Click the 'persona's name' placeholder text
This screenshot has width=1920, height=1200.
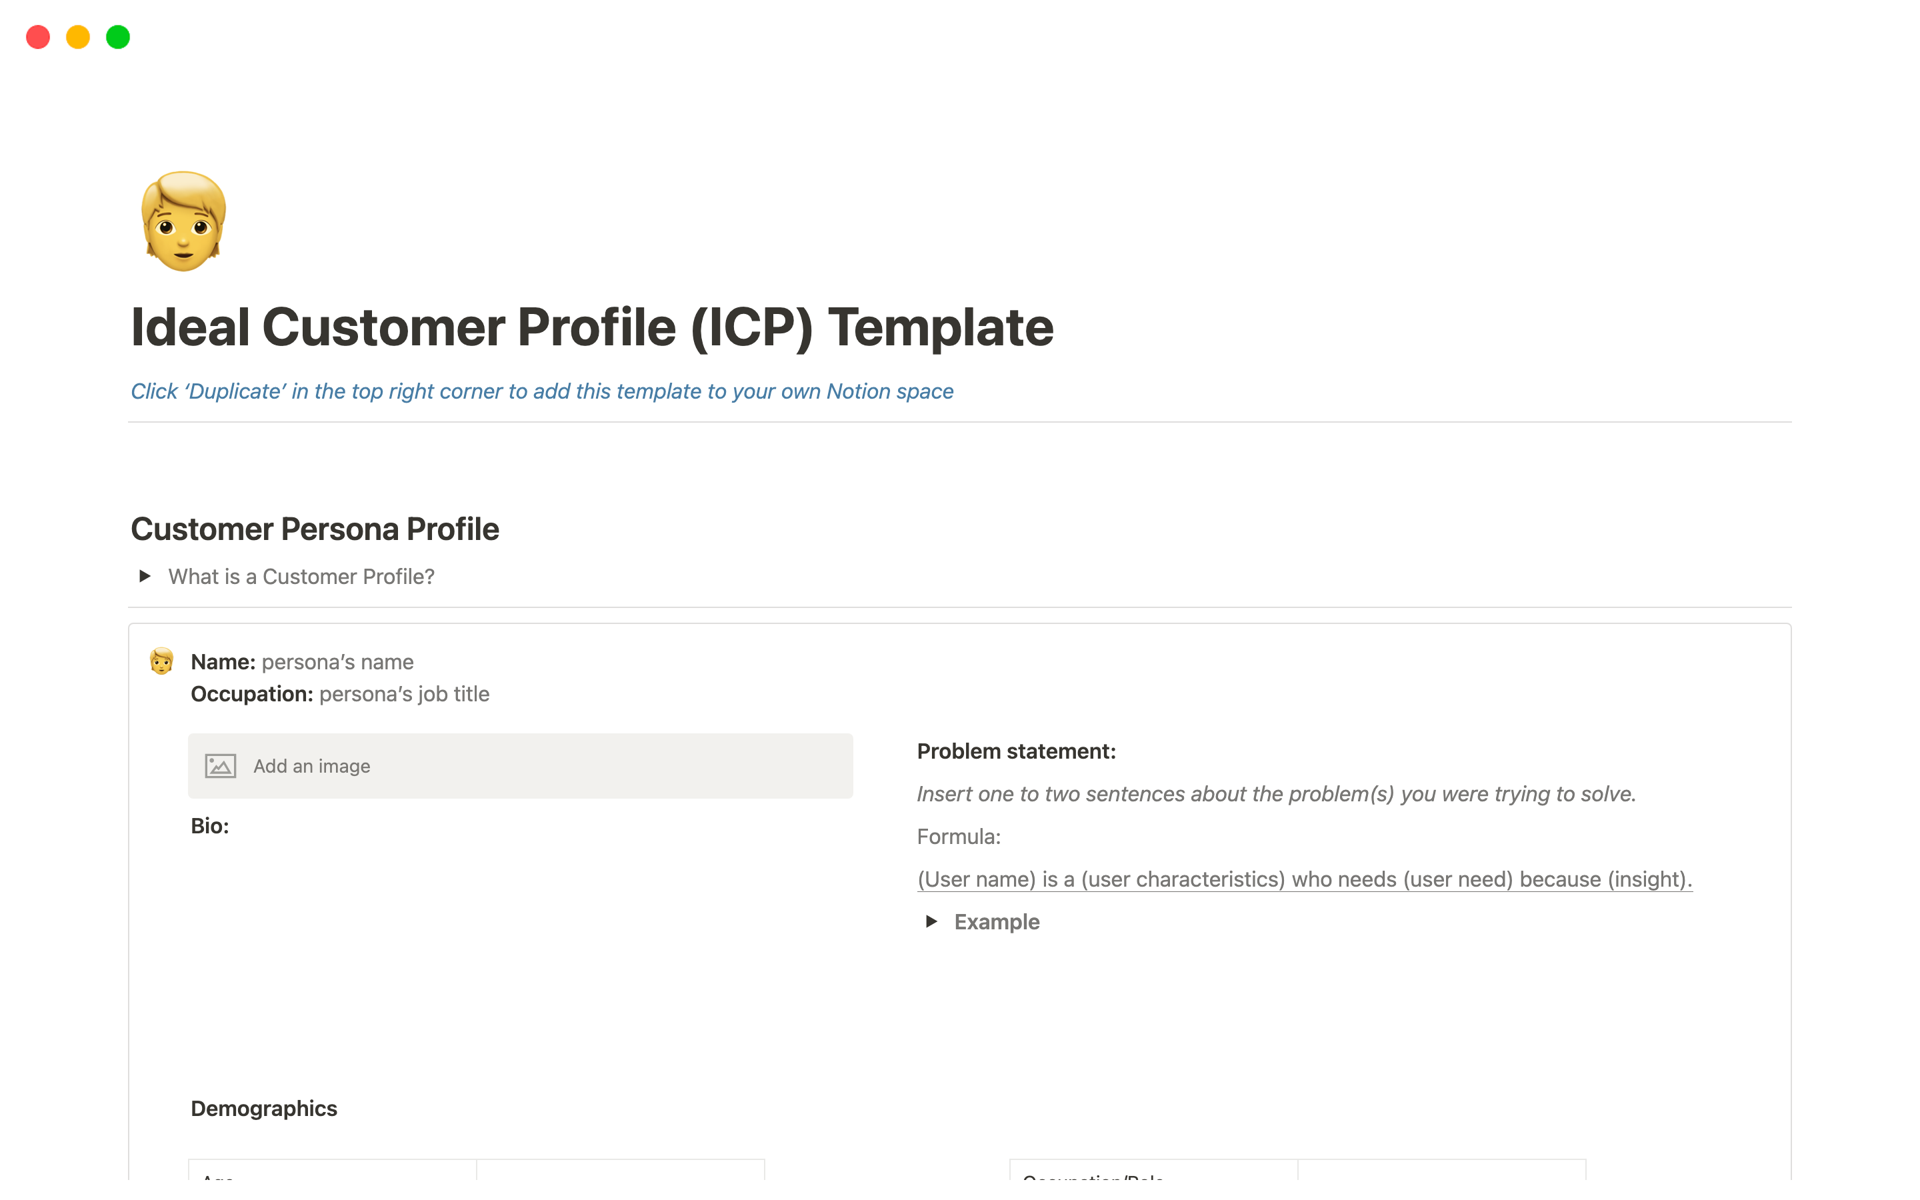tap(337, 661)
